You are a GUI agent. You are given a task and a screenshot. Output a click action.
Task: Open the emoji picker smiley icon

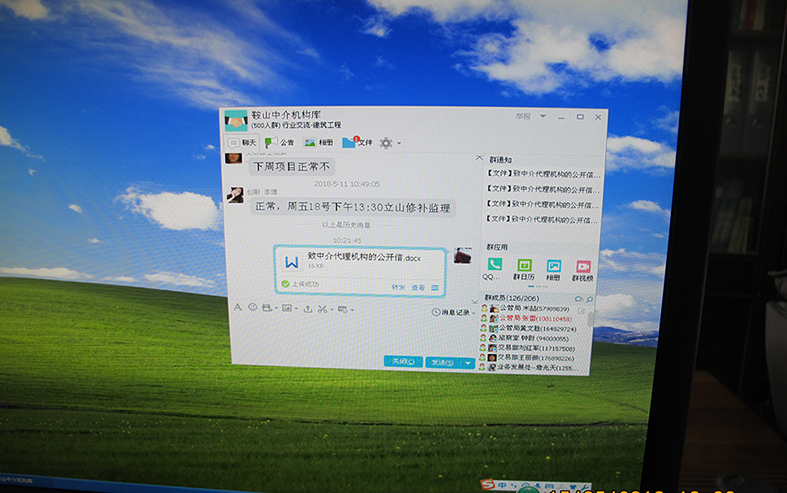252,308
